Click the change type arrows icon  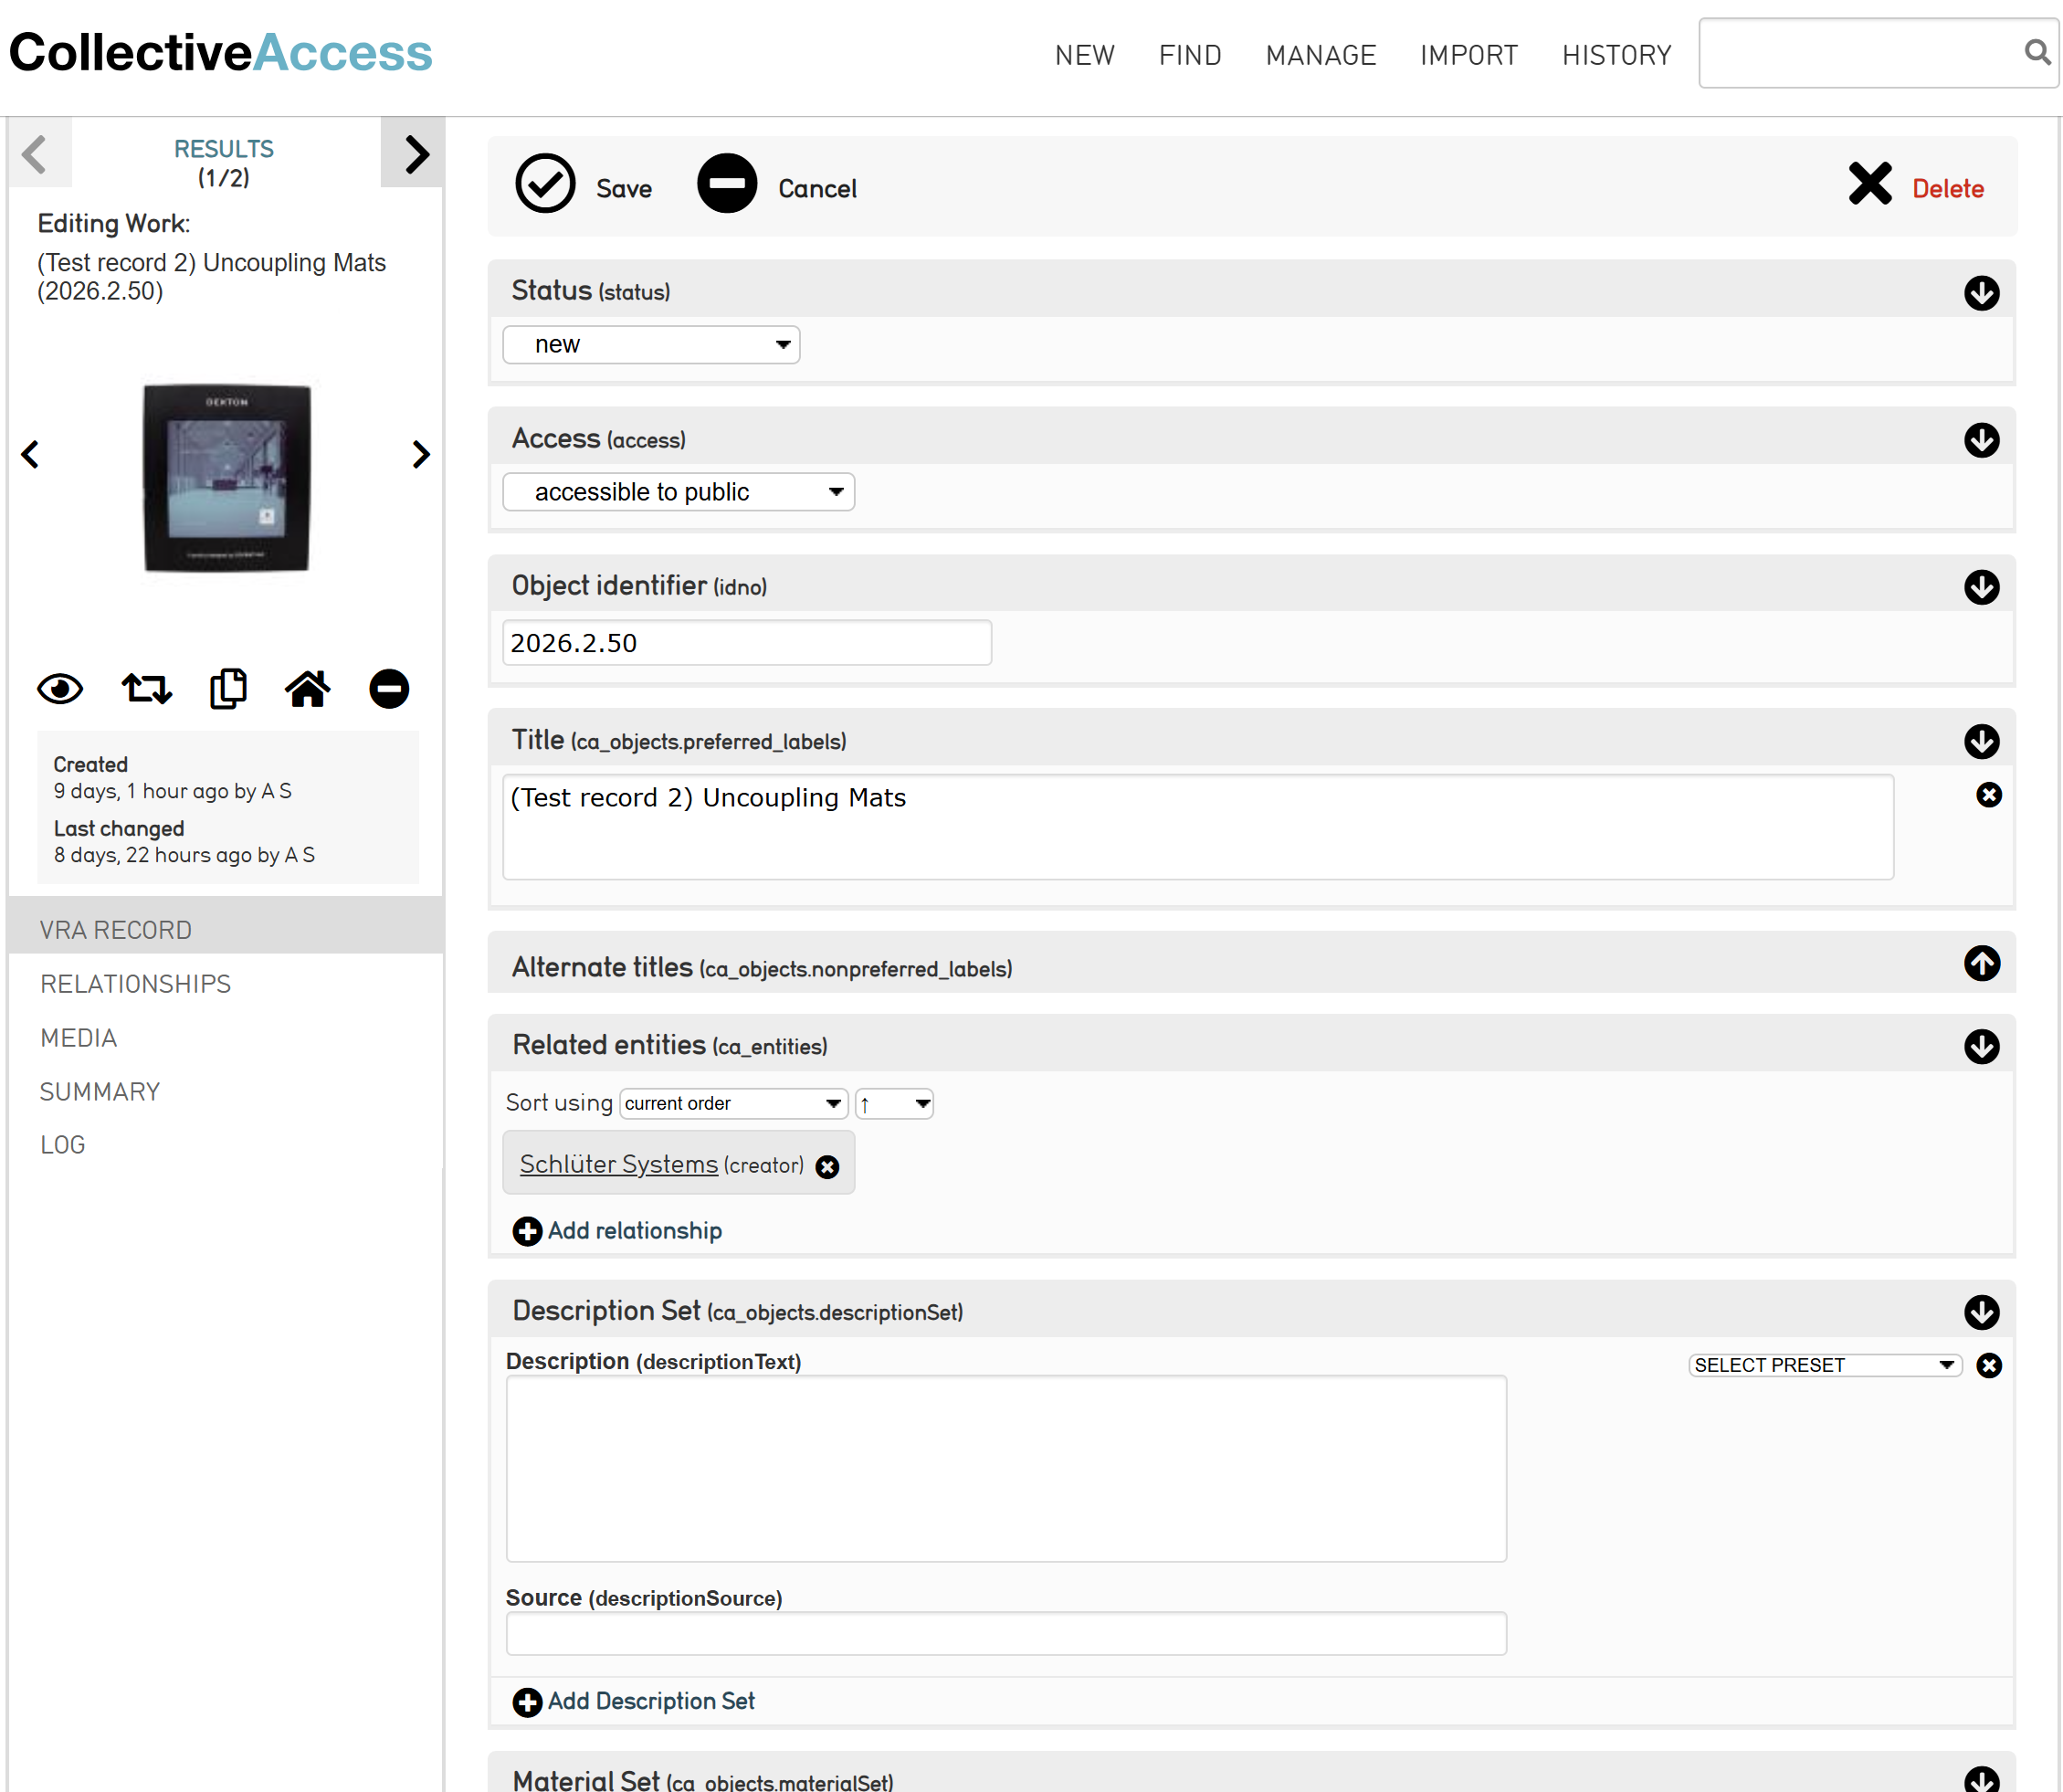[147, 689]
